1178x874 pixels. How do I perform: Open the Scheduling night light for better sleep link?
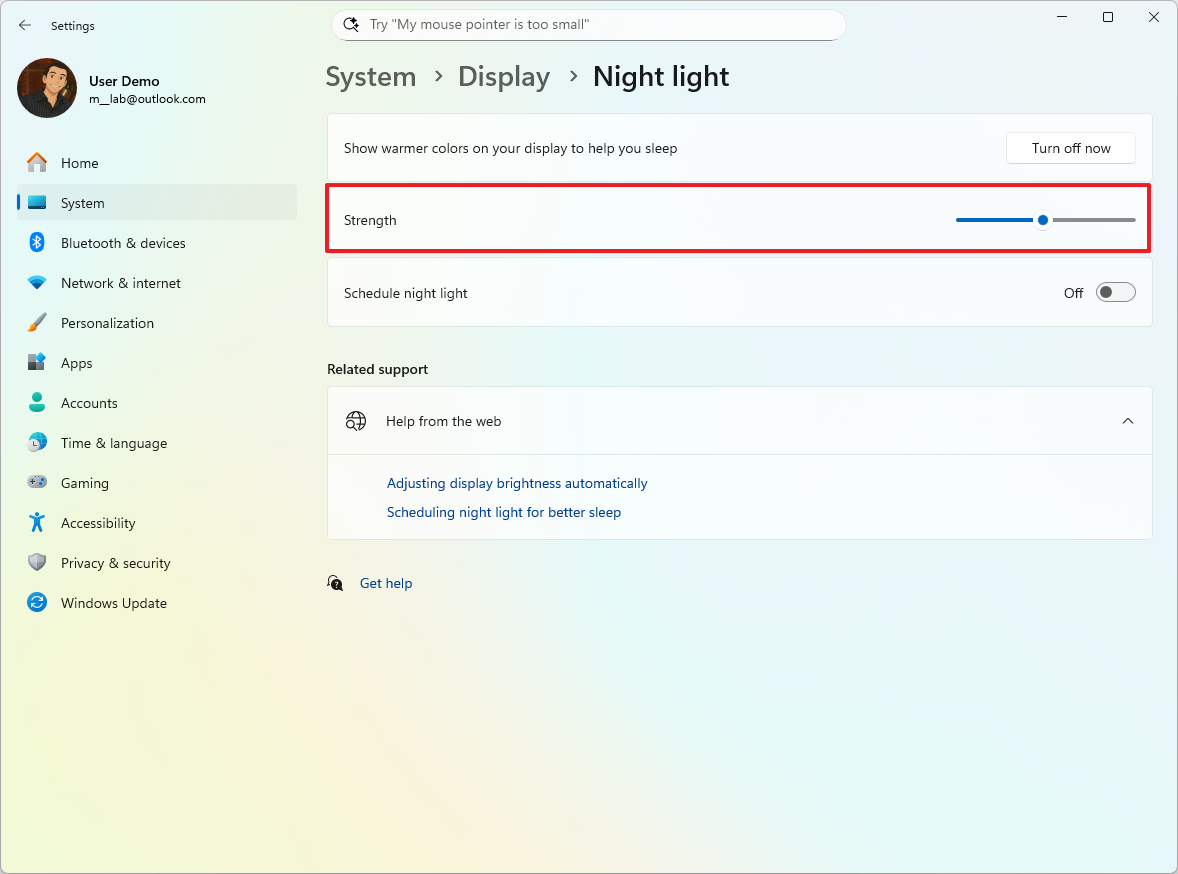504,511
